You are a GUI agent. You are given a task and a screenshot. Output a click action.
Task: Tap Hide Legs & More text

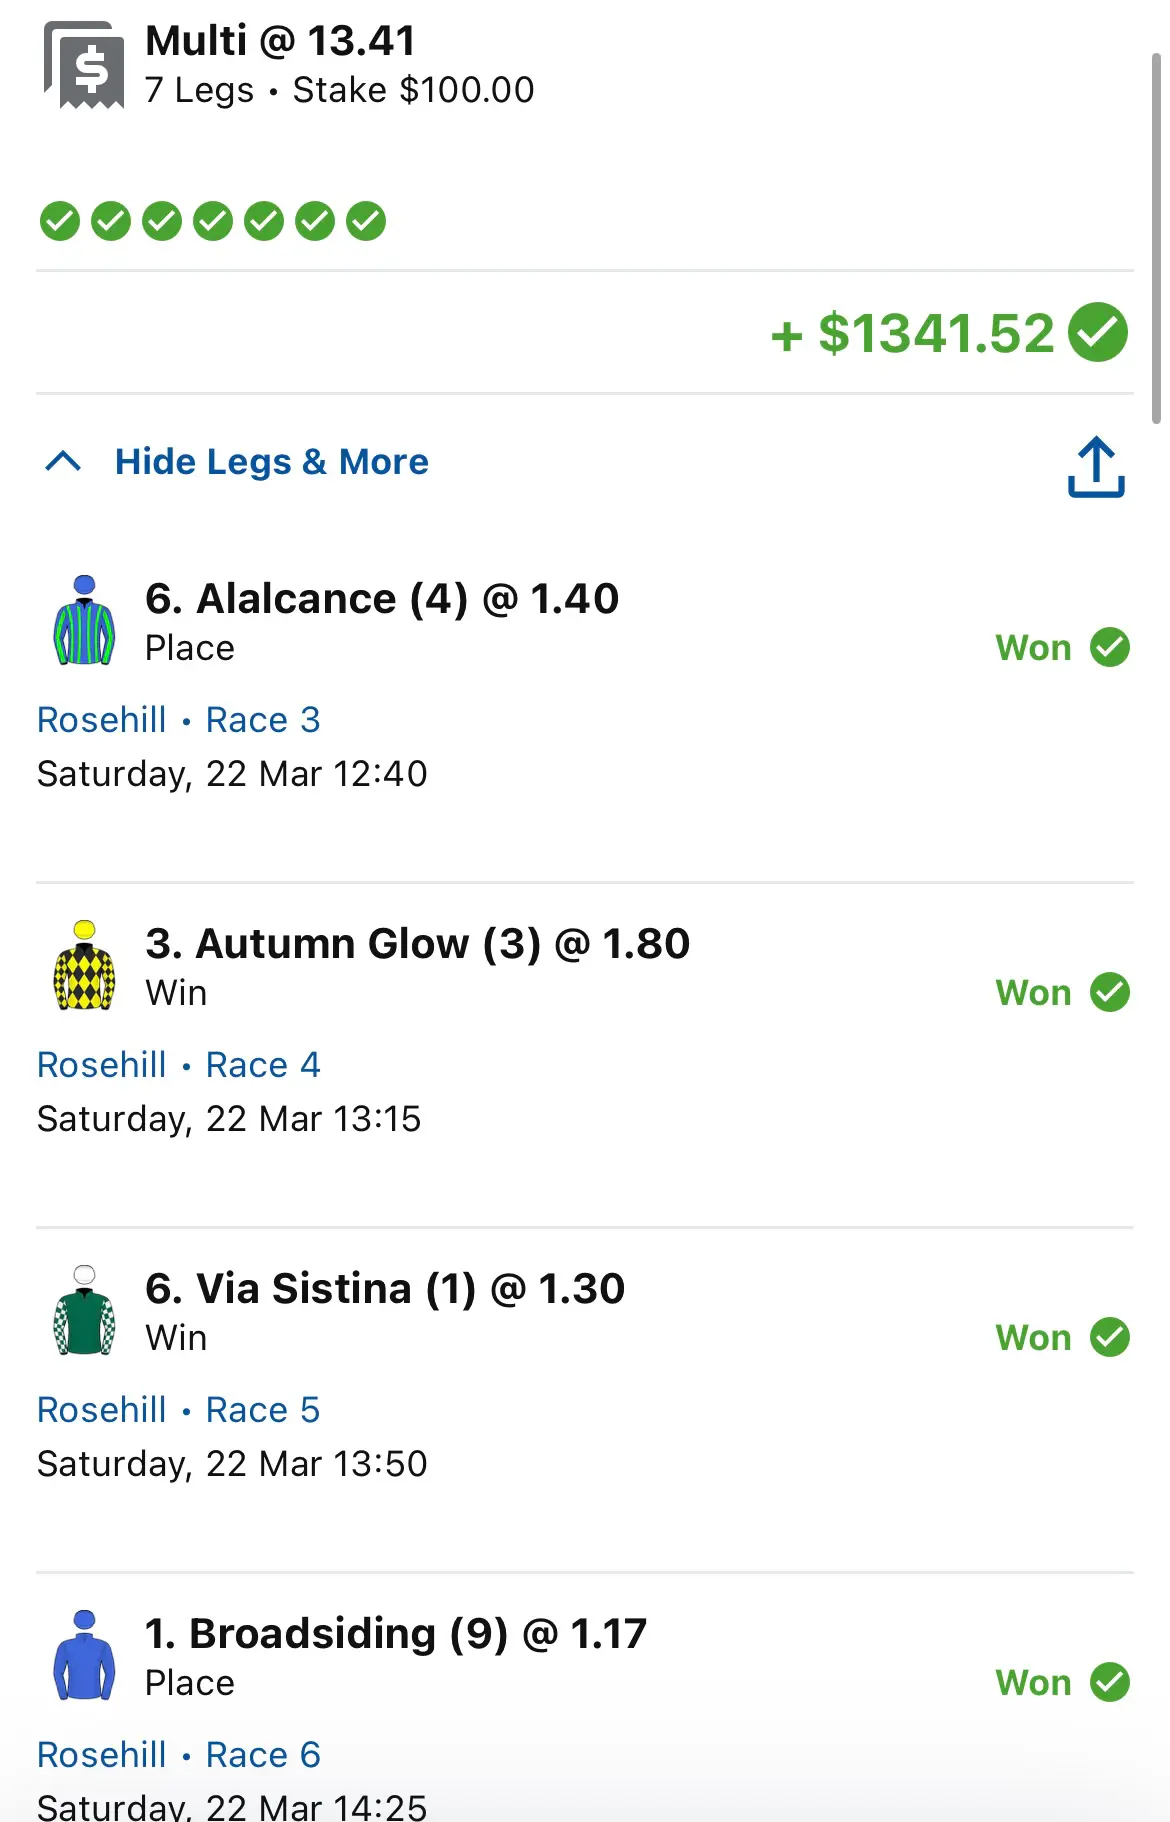[272, 462]
